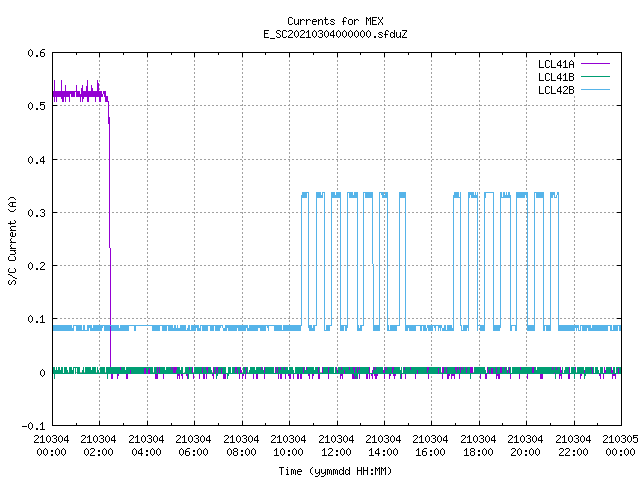
Task: Click the y-axis tick value 0
Action: 42,373
